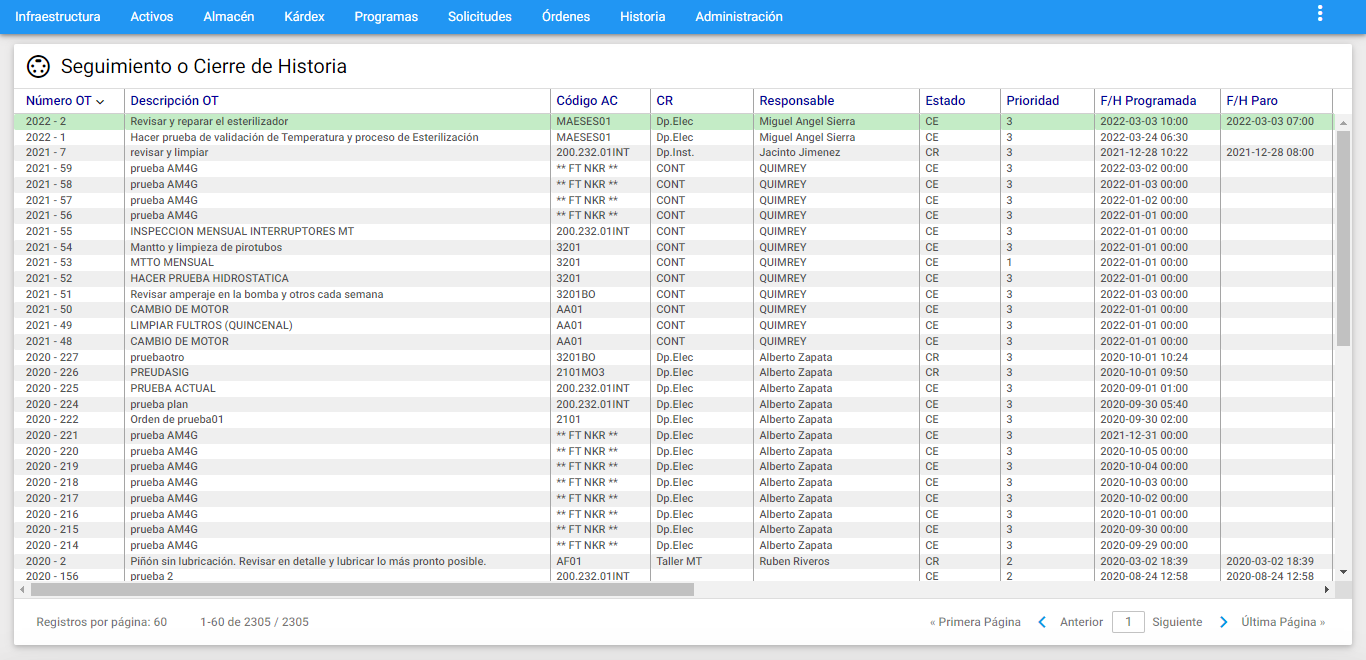Open the Órdenes menu
The height and width of the screenshot is (660, 1366).
pyautogui.click(x=566, y=17)
